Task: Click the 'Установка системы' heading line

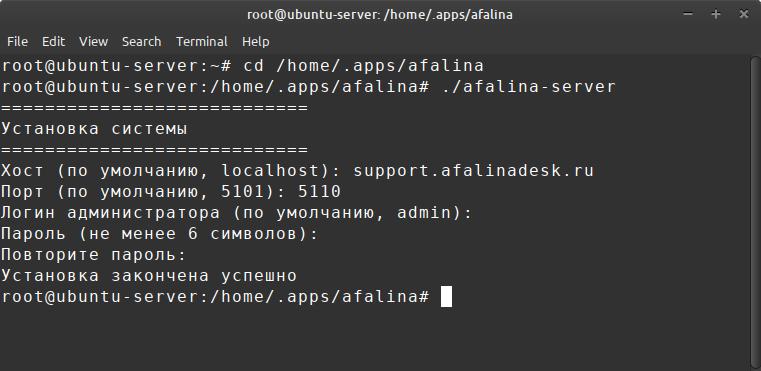Action: click(x=95, y=129)
